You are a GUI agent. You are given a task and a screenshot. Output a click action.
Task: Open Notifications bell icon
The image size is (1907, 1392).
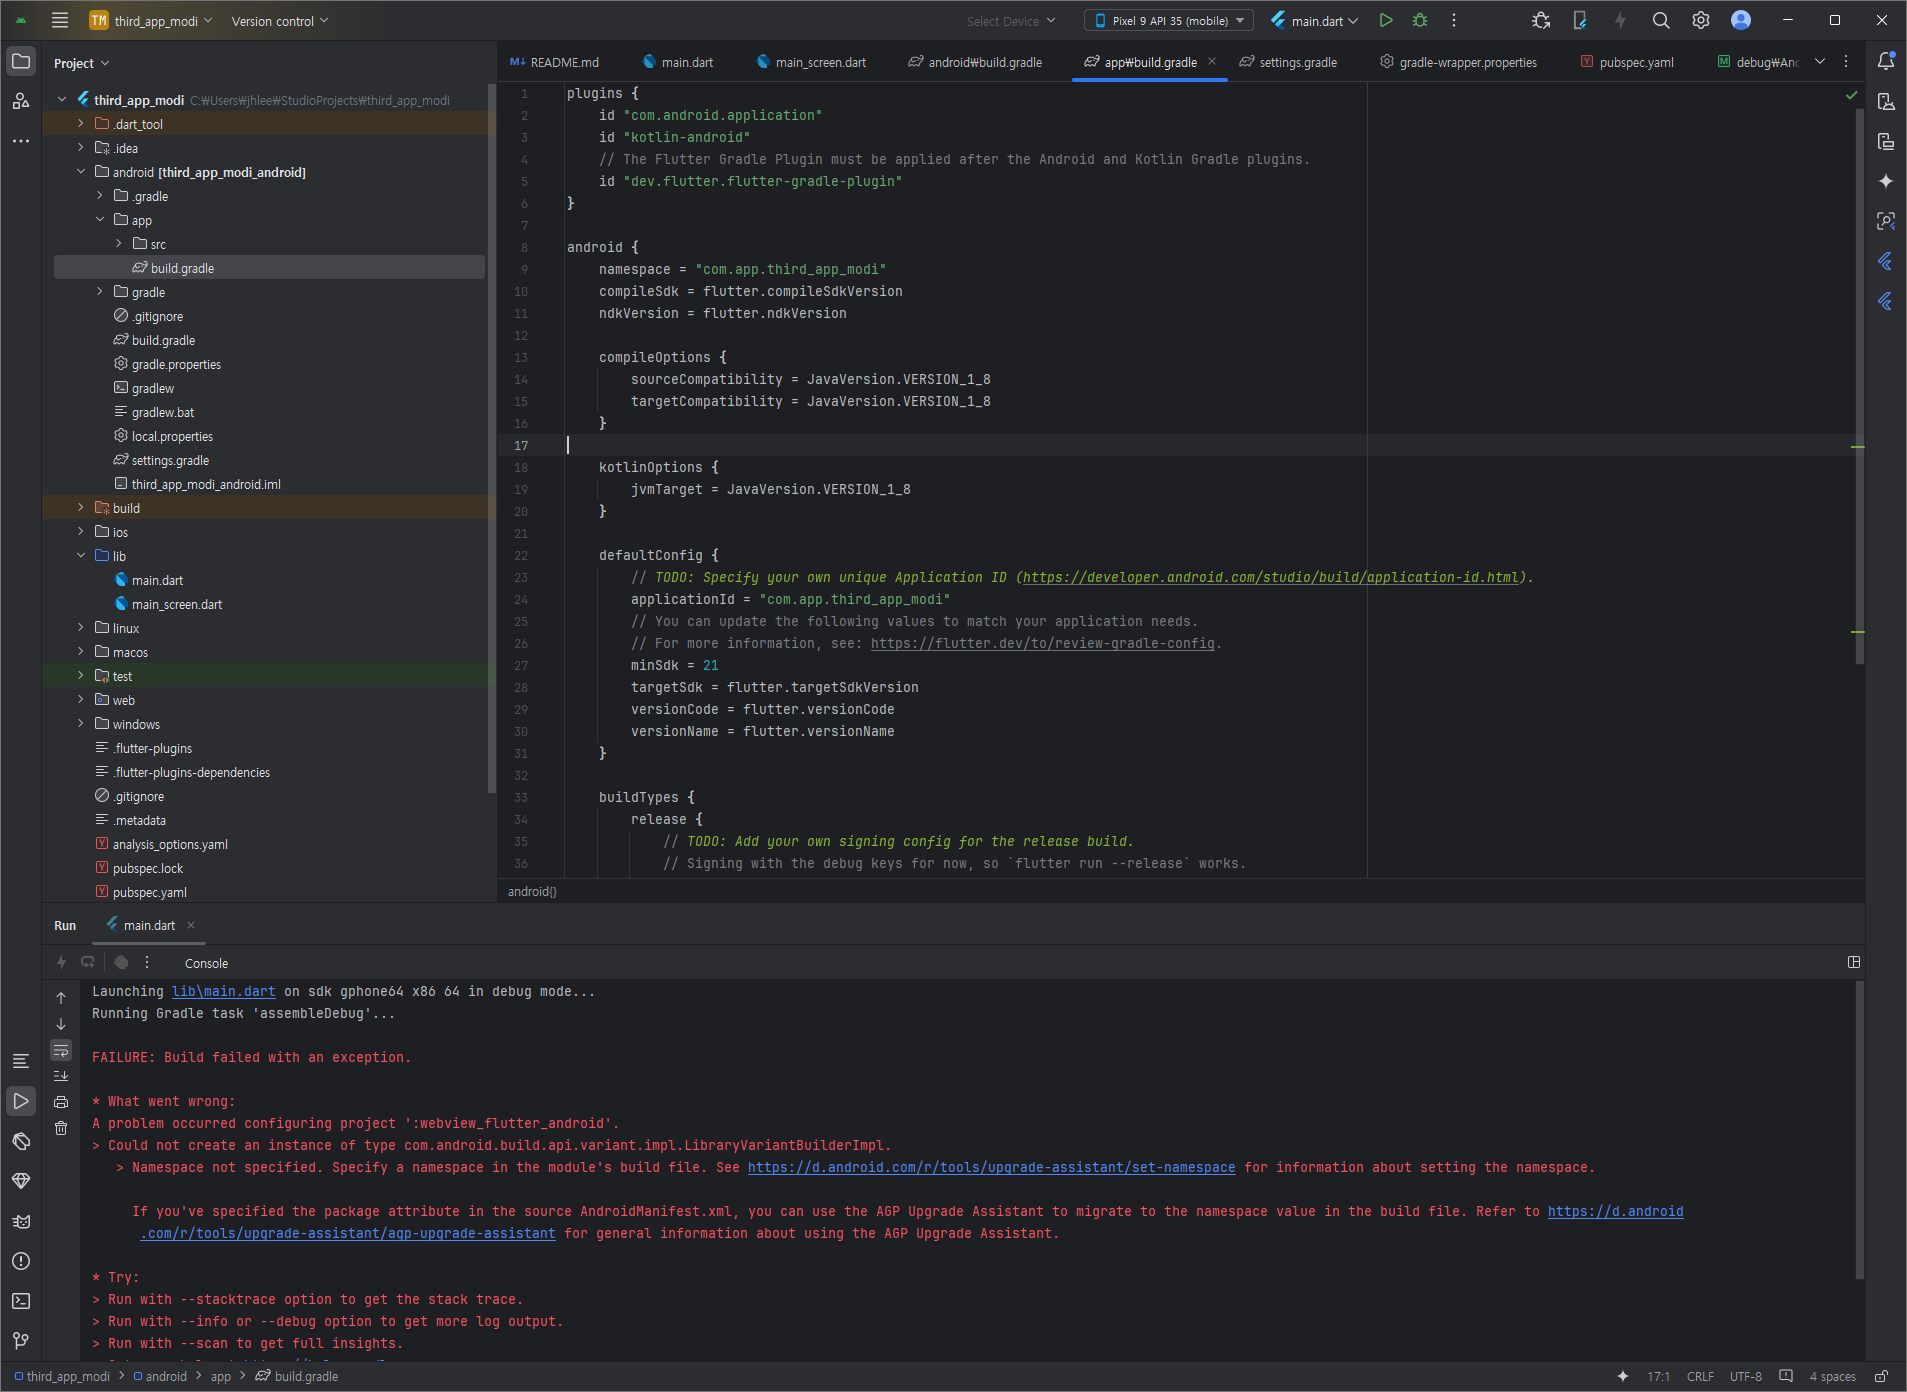point(1886,61)
